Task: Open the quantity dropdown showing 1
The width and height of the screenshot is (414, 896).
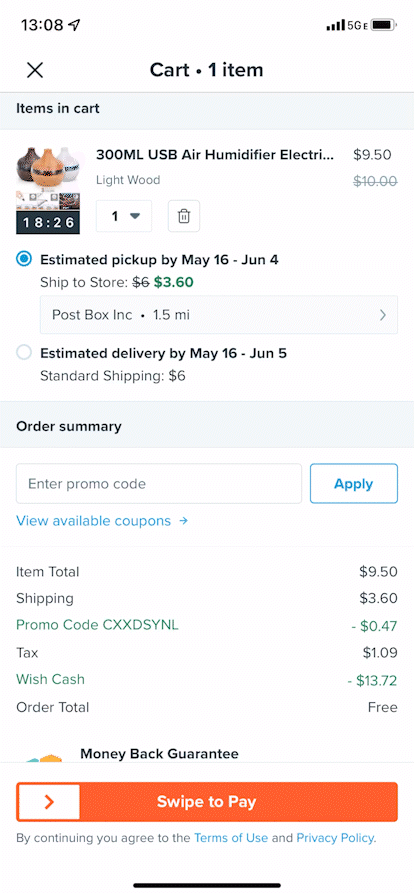Action: tap(124, 216)
